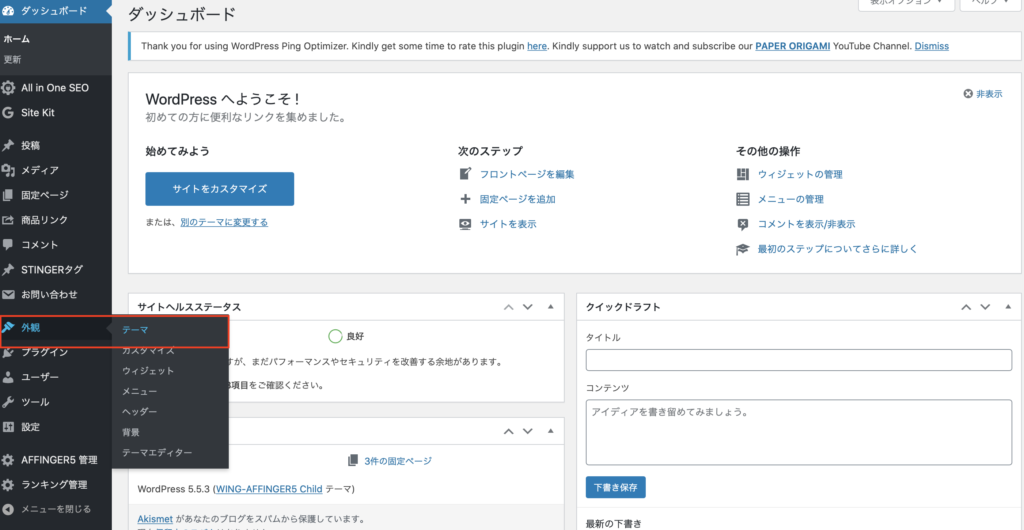The image size is (1024, 530).
Task: Click 下書き保存 button in quick draft
Action: click(615, 488)
